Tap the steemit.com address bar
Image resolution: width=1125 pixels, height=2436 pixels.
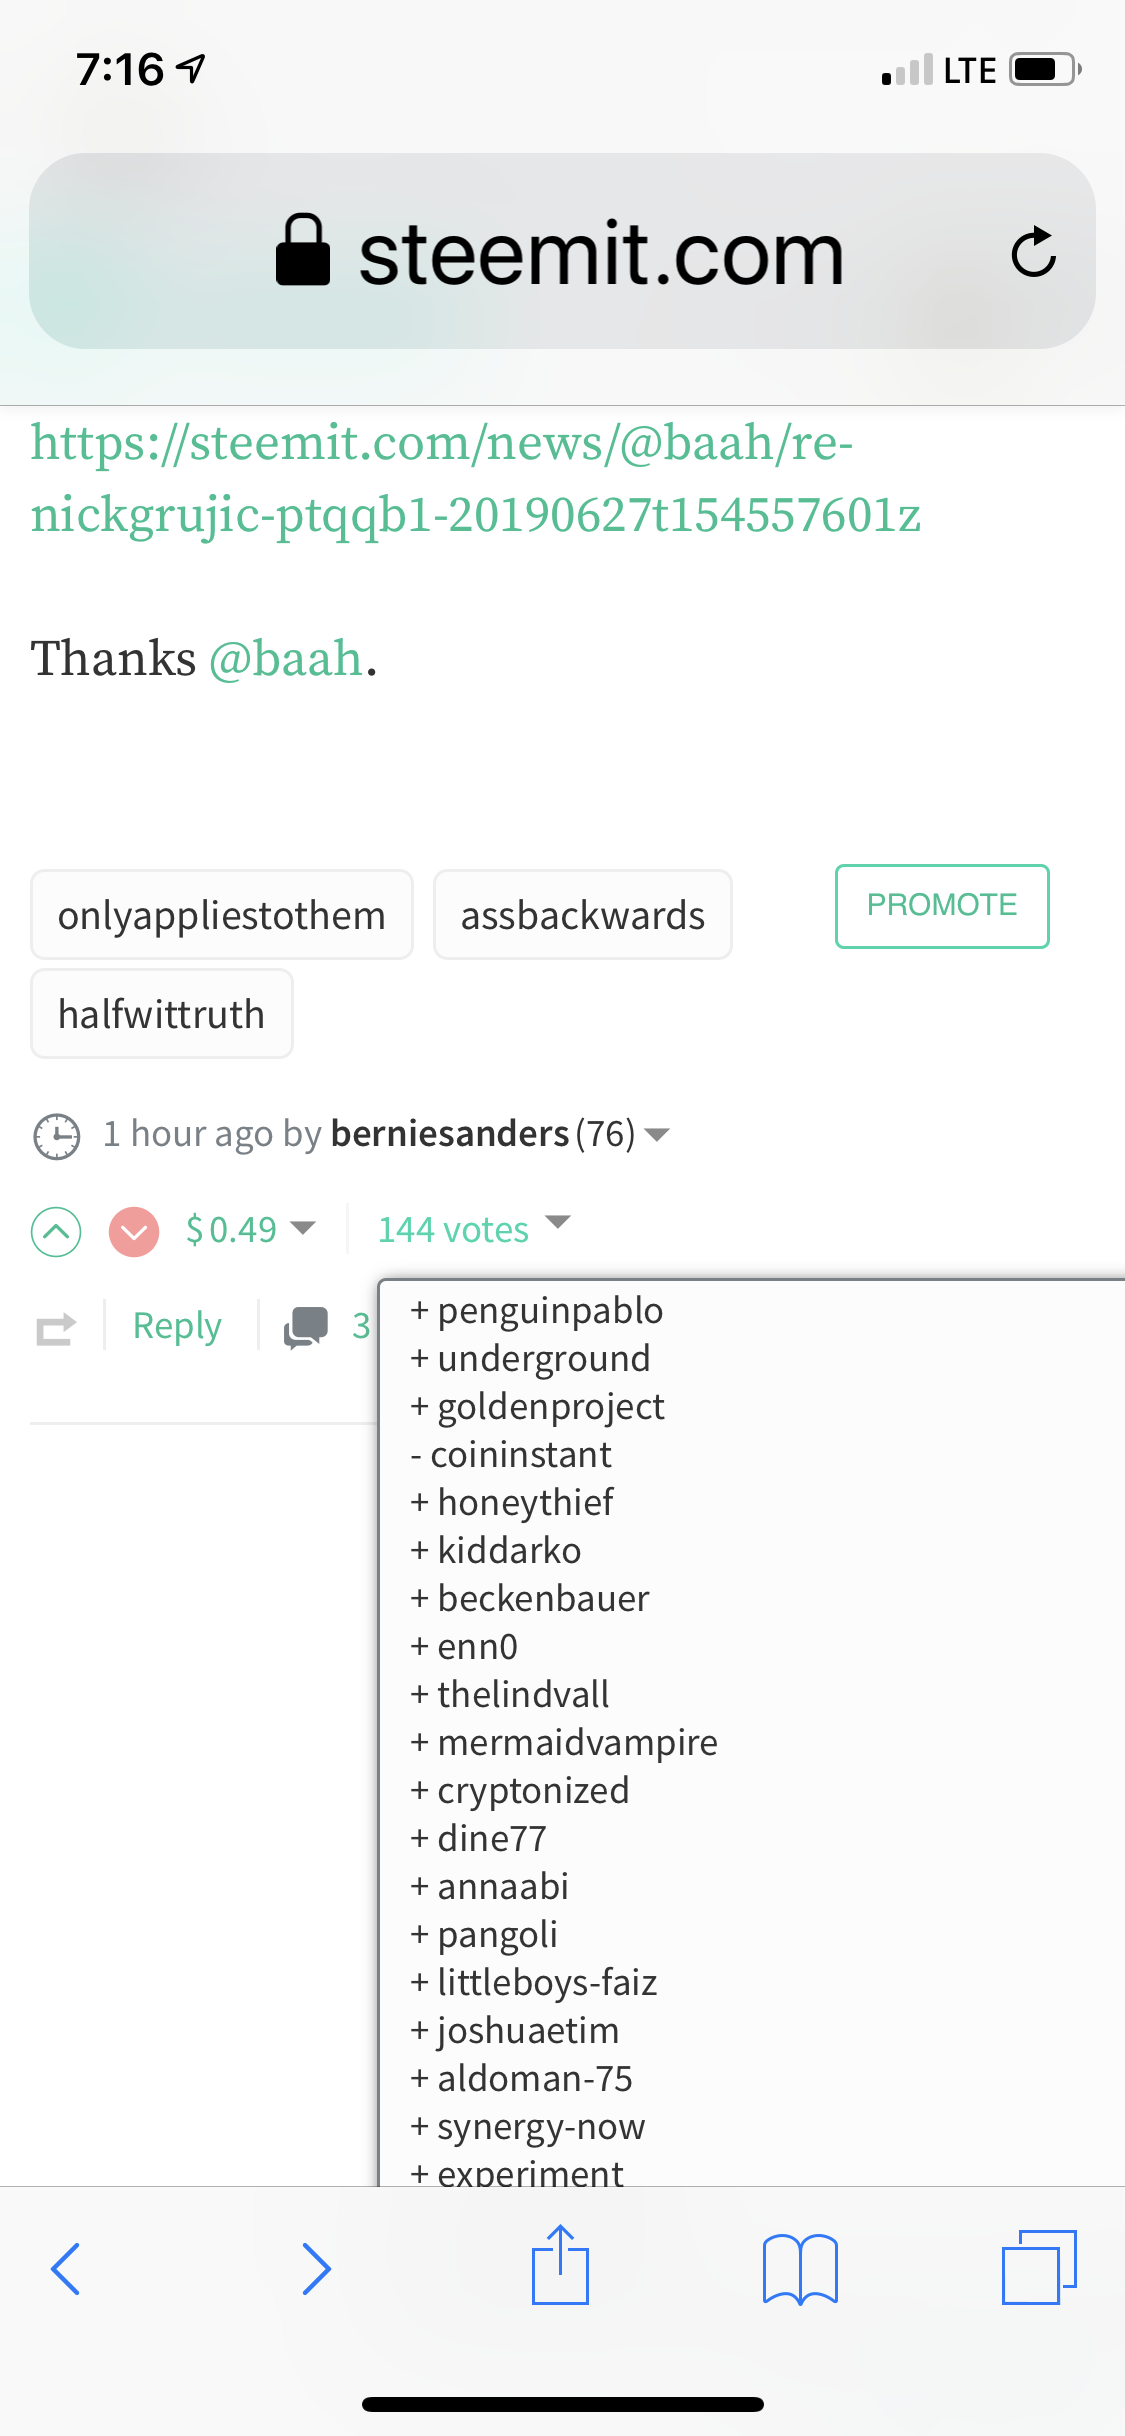pyautogui.click(x=562, y=252)
